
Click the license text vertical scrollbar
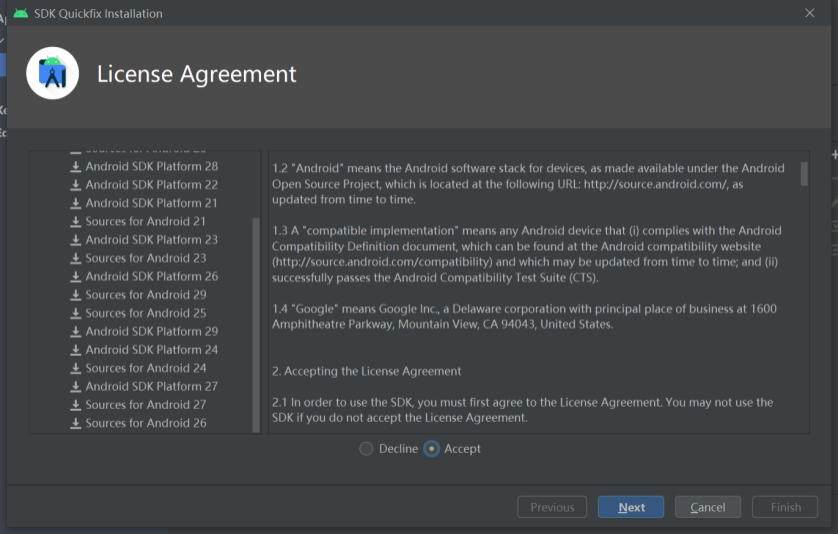pos(805,173)
